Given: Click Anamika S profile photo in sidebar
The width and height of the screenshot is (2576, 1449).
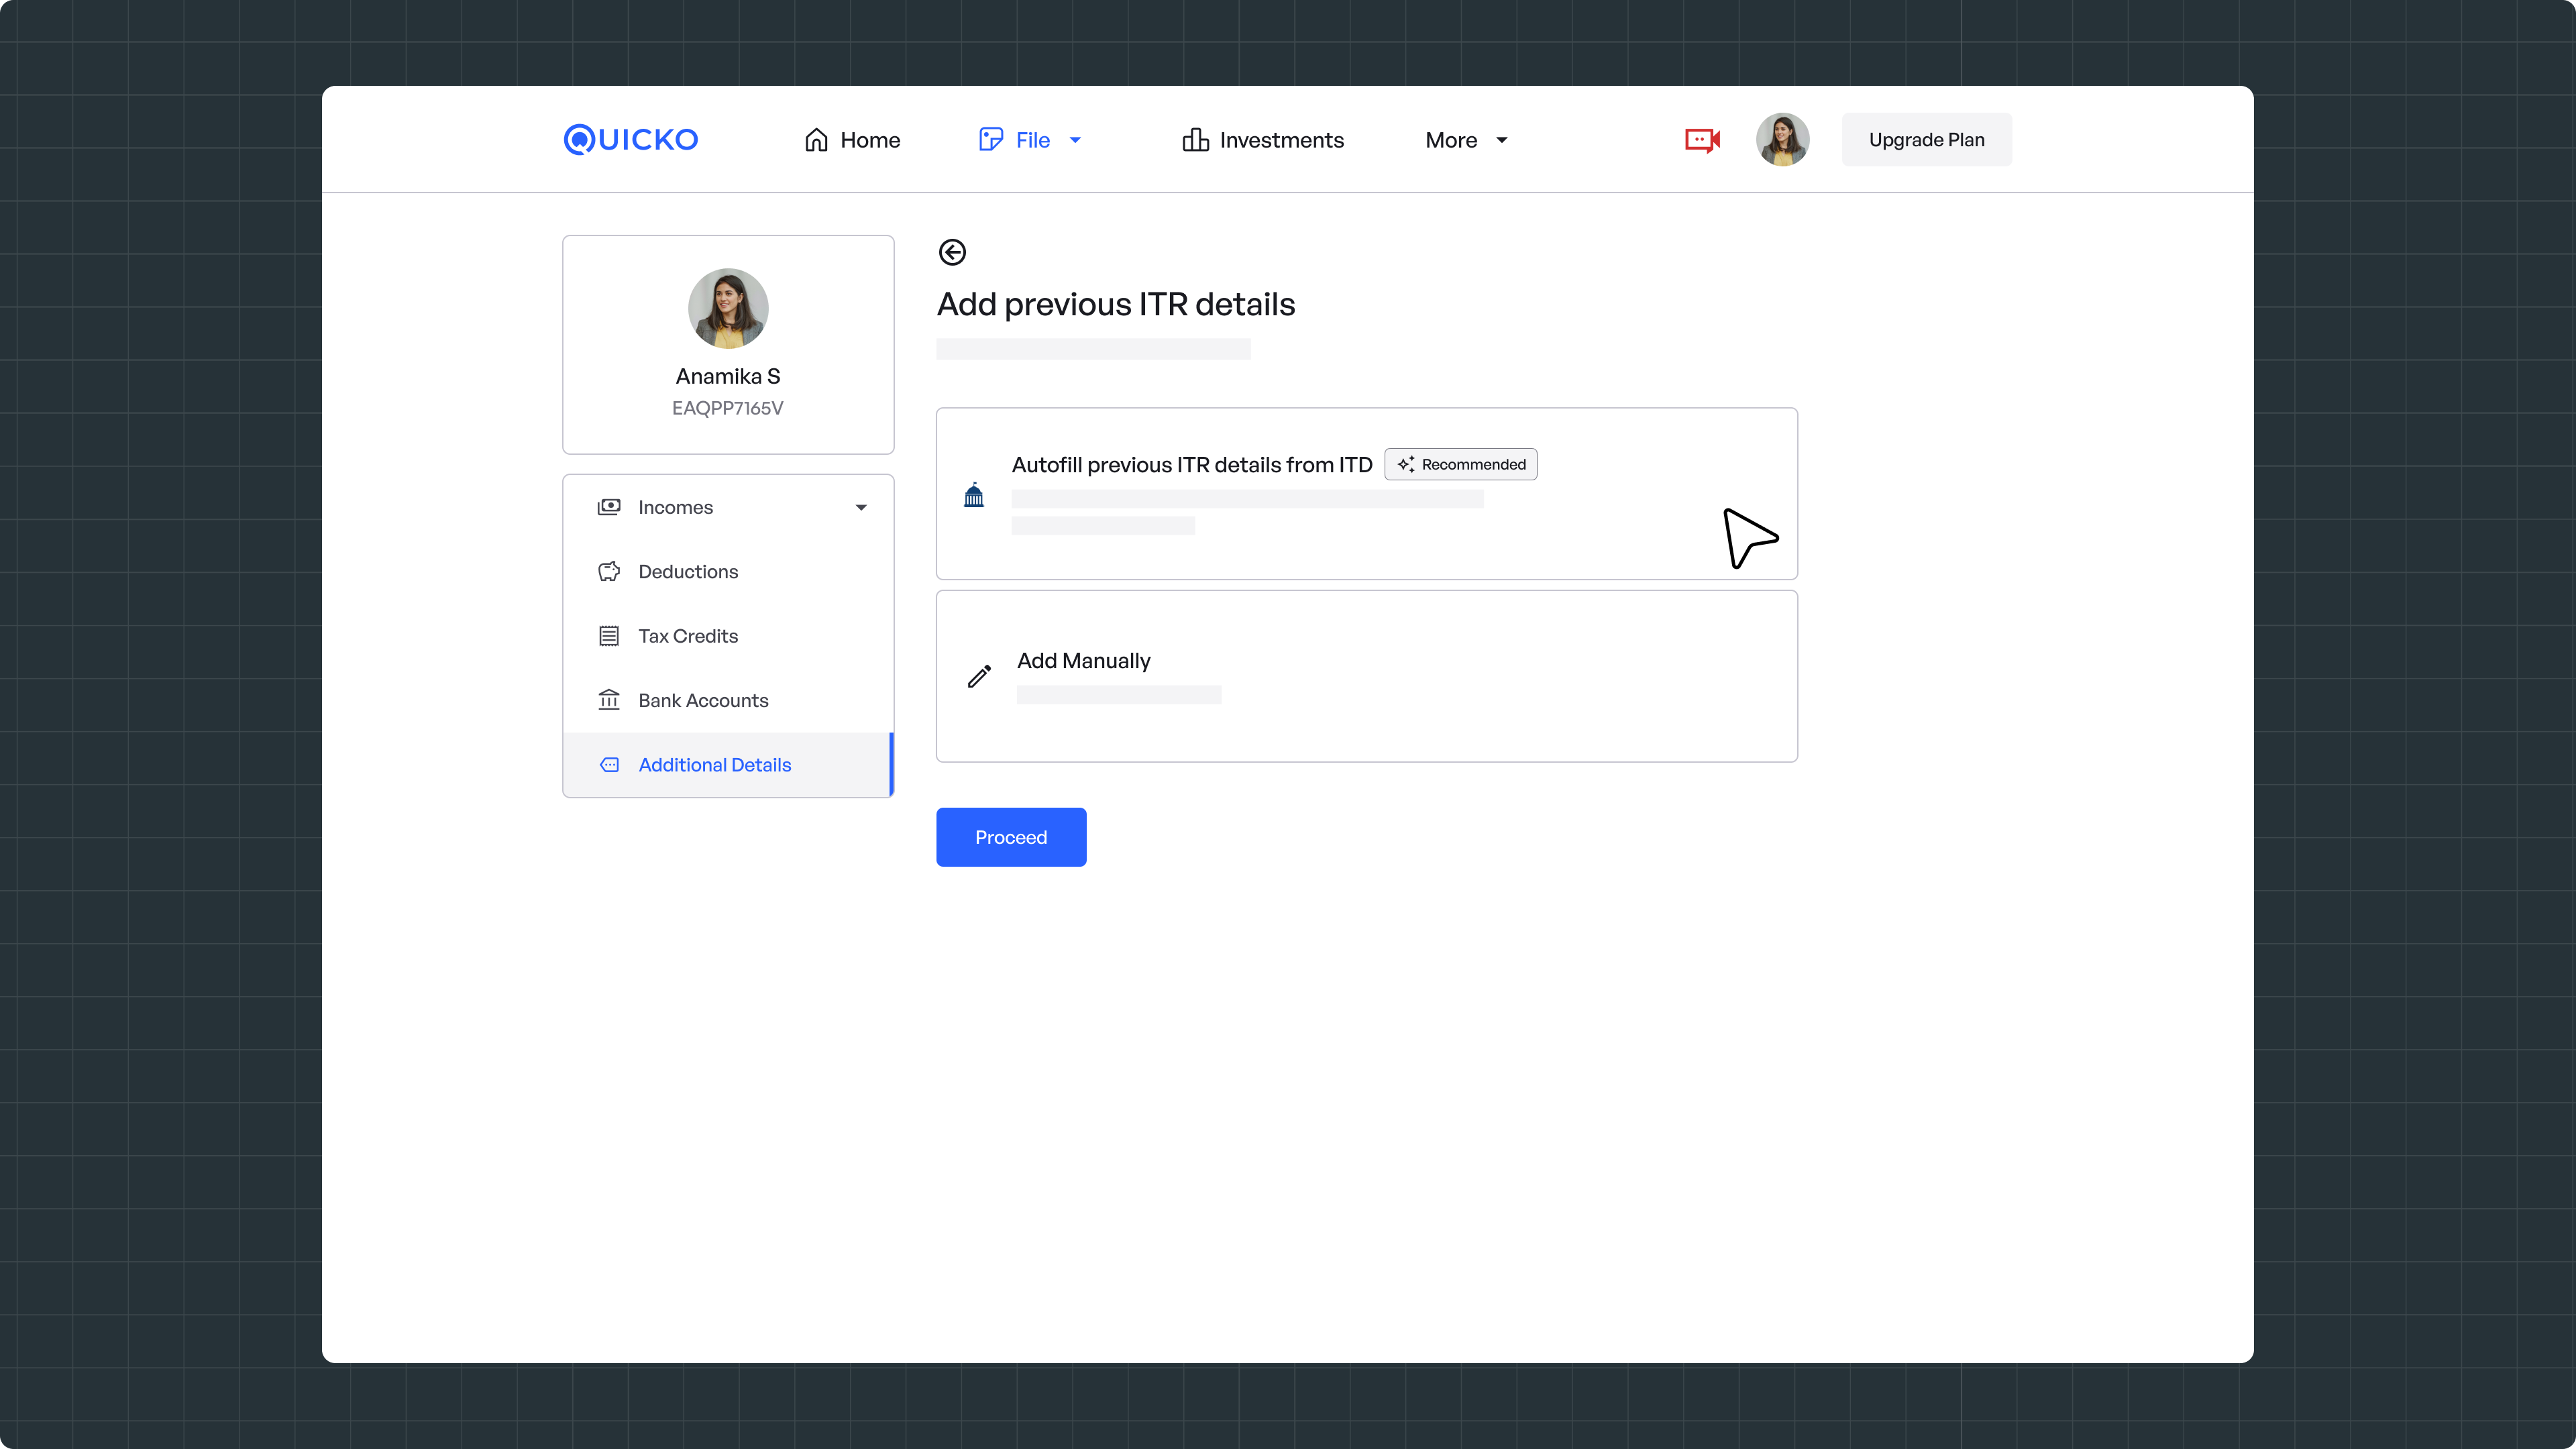Looking at the screenshot, I should (x=728, y=308).
